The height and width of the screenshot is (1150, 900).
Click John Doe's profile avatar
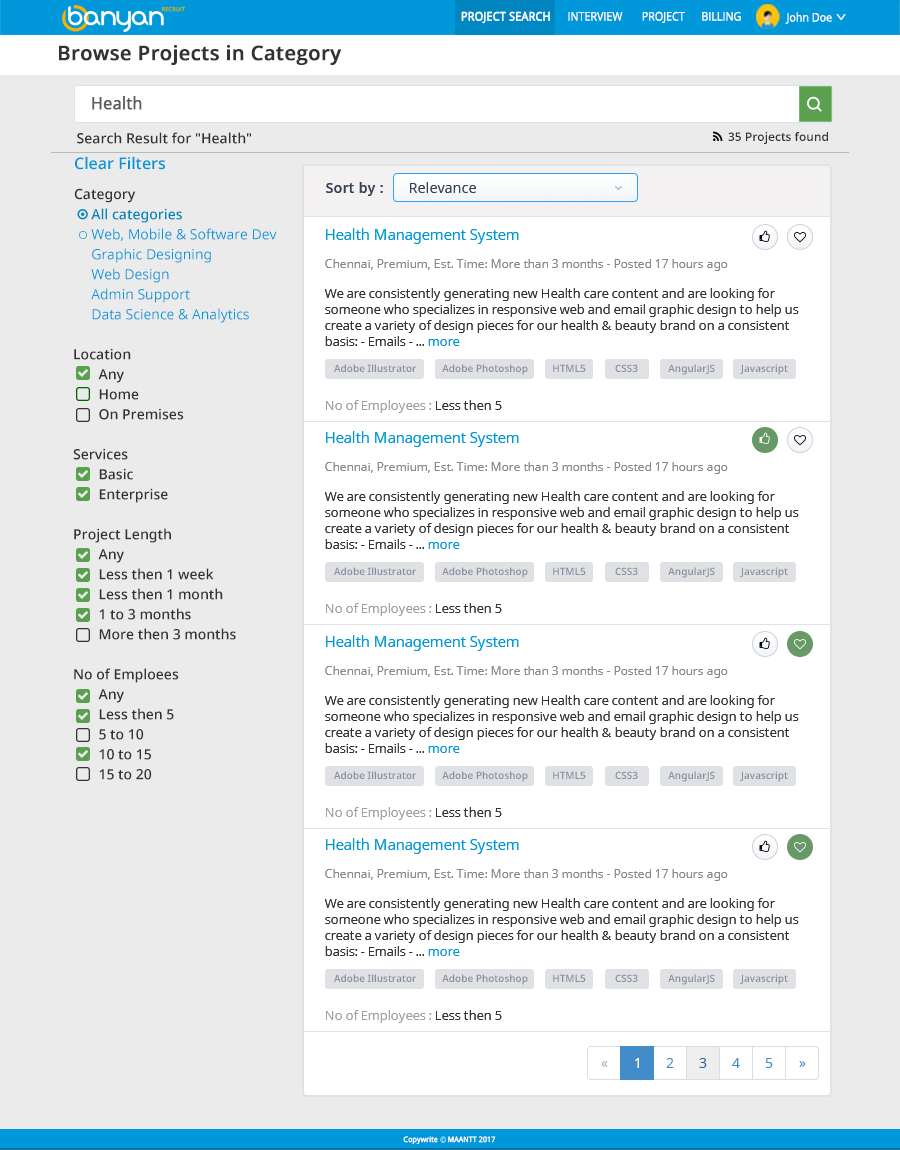(x=767, y=17)
